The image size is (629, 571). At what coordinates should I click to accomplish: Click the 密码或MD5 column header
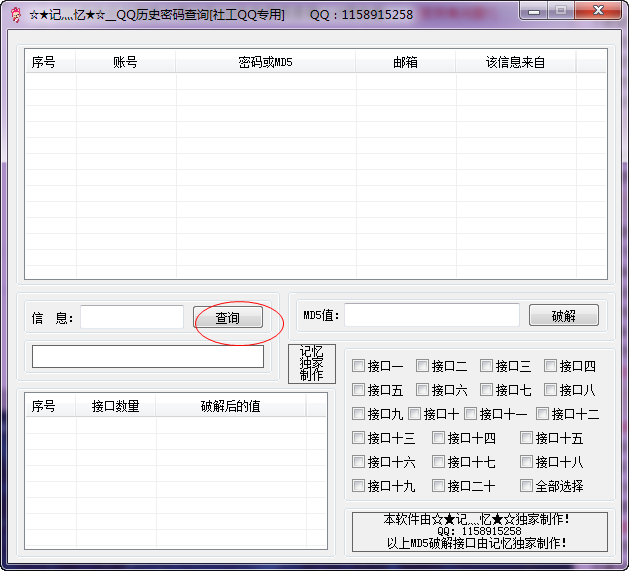pos(265,62)
